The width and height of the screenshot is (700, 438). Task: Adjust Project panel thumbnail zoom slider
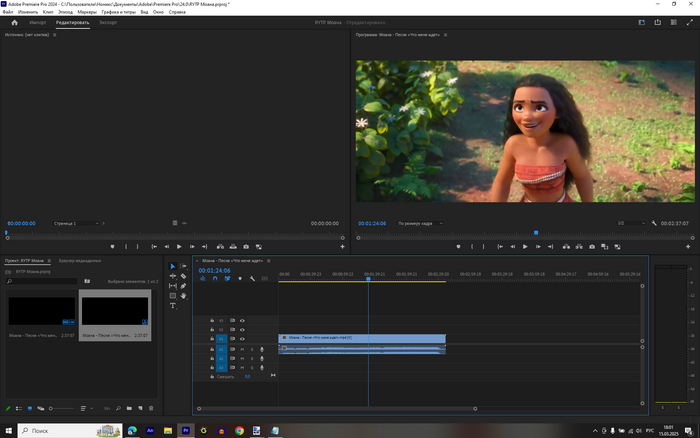[x=62, y=409]
